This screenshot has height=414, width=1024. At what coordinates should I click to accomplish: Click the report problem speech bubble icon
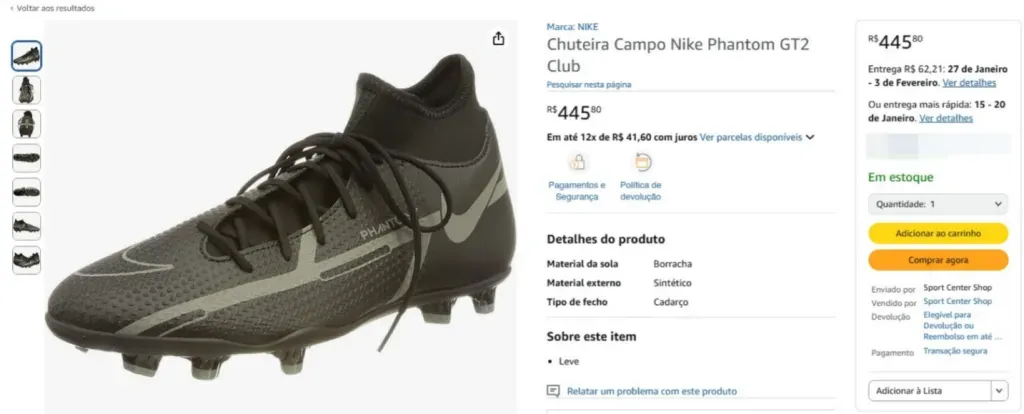point(553,391)
